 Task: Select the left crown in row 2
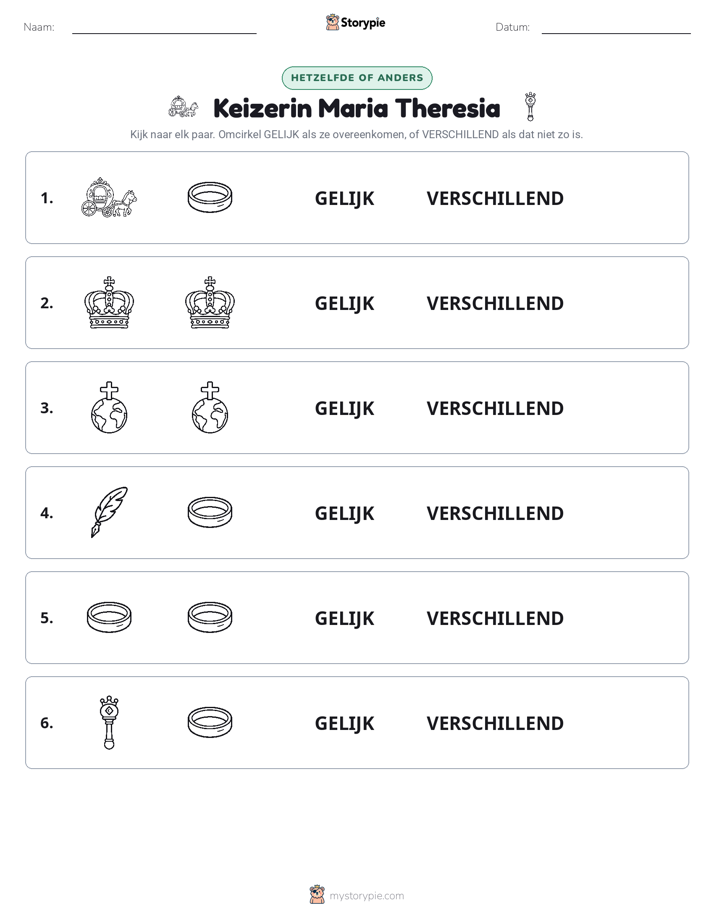(109, 302)
